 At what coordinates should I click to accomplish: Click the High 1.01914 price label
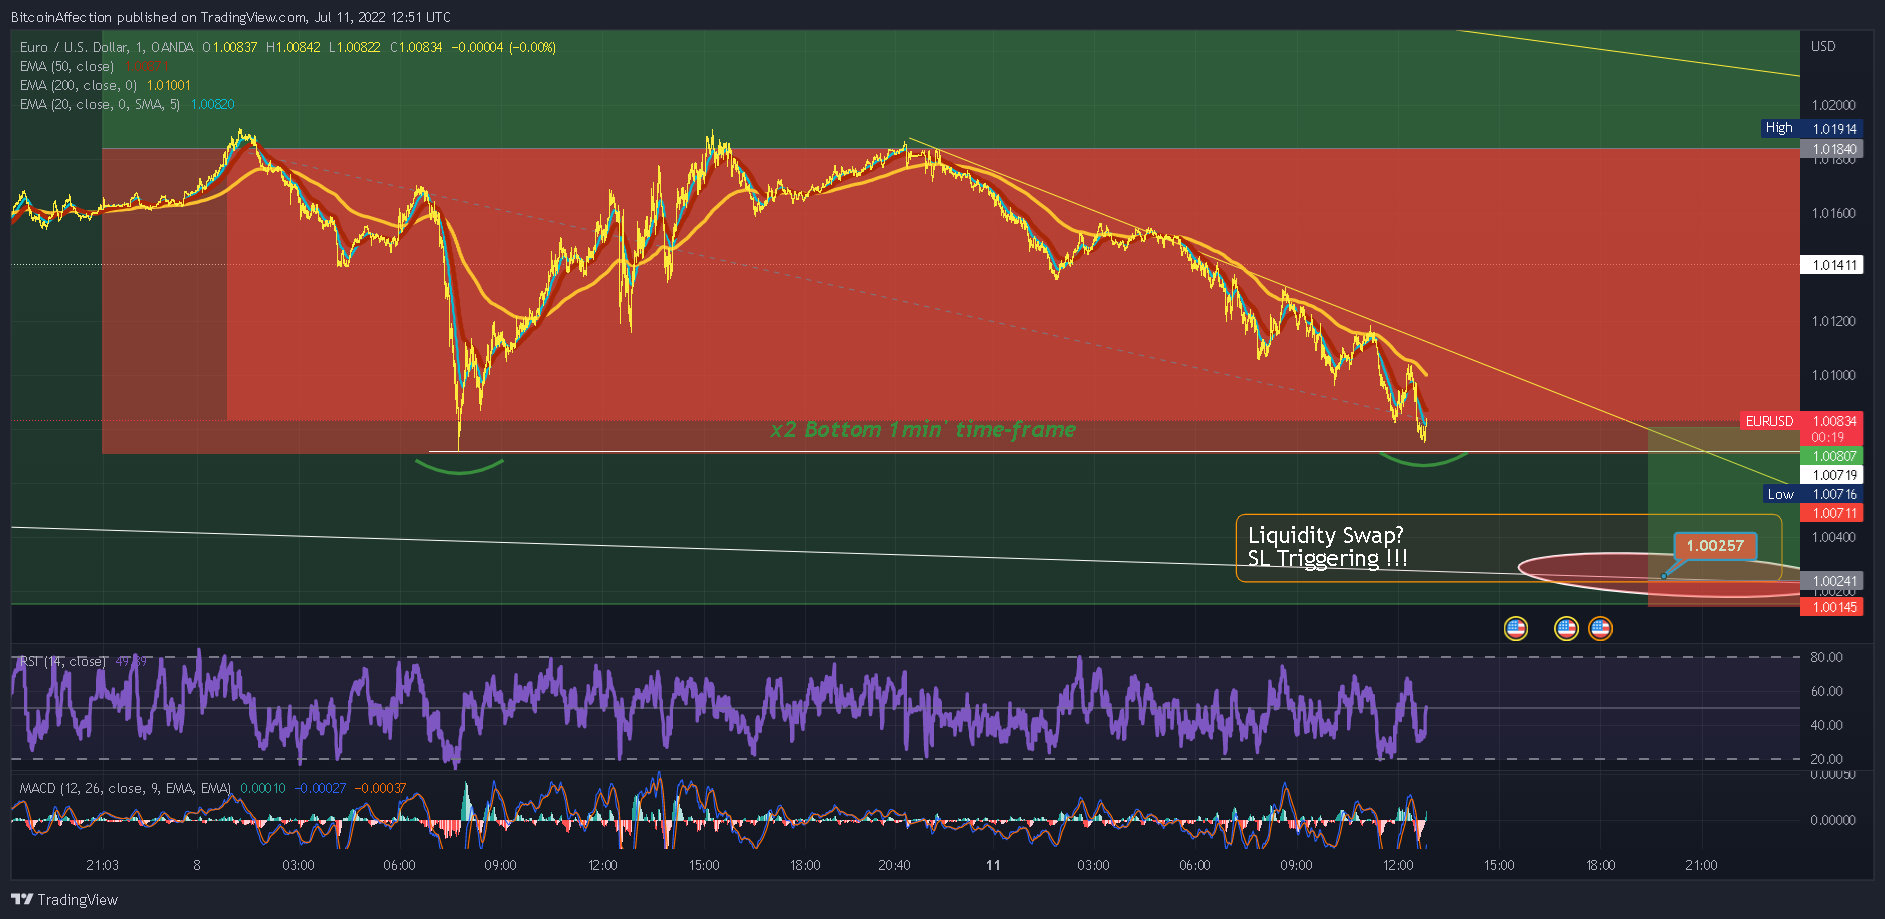click(1811, 128)
